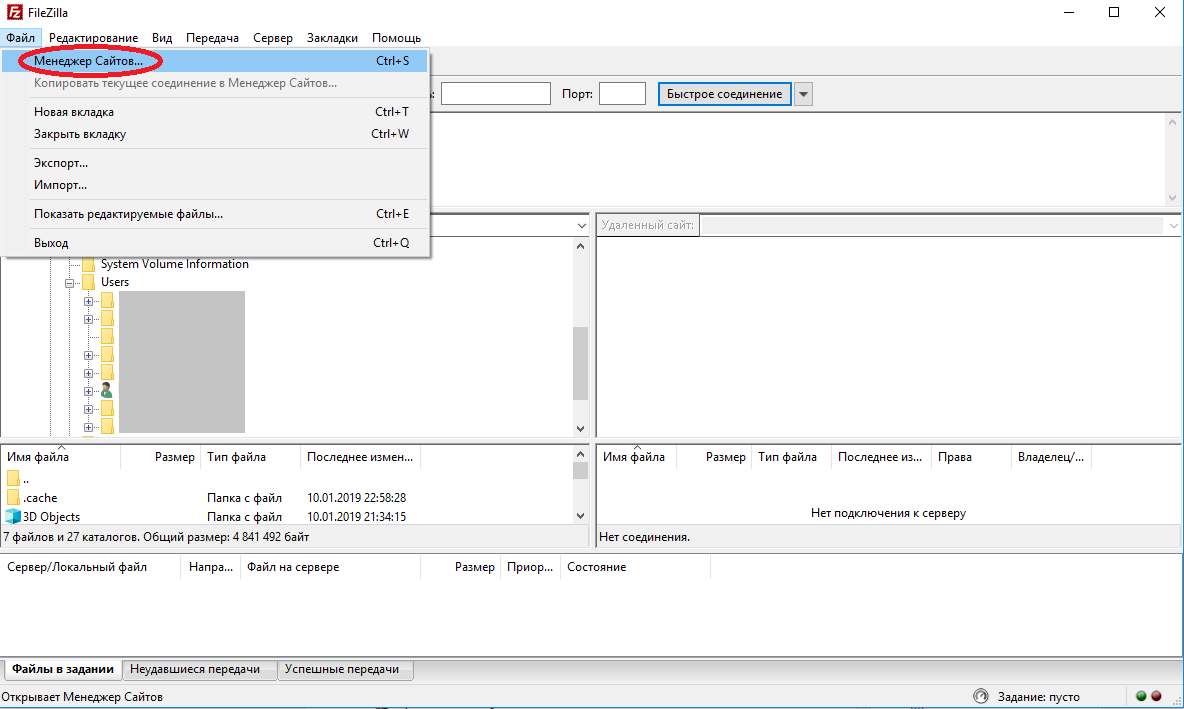The image size is (1184, 709).
Task: Click the red activity LED in status bar
Action: coord(1156,696)
